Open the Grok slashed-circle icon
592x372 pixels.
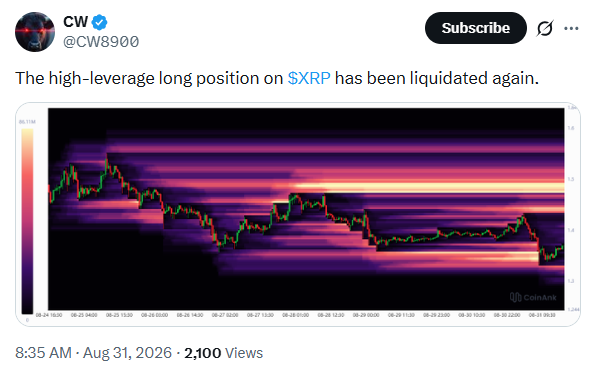tap(545, 28)
